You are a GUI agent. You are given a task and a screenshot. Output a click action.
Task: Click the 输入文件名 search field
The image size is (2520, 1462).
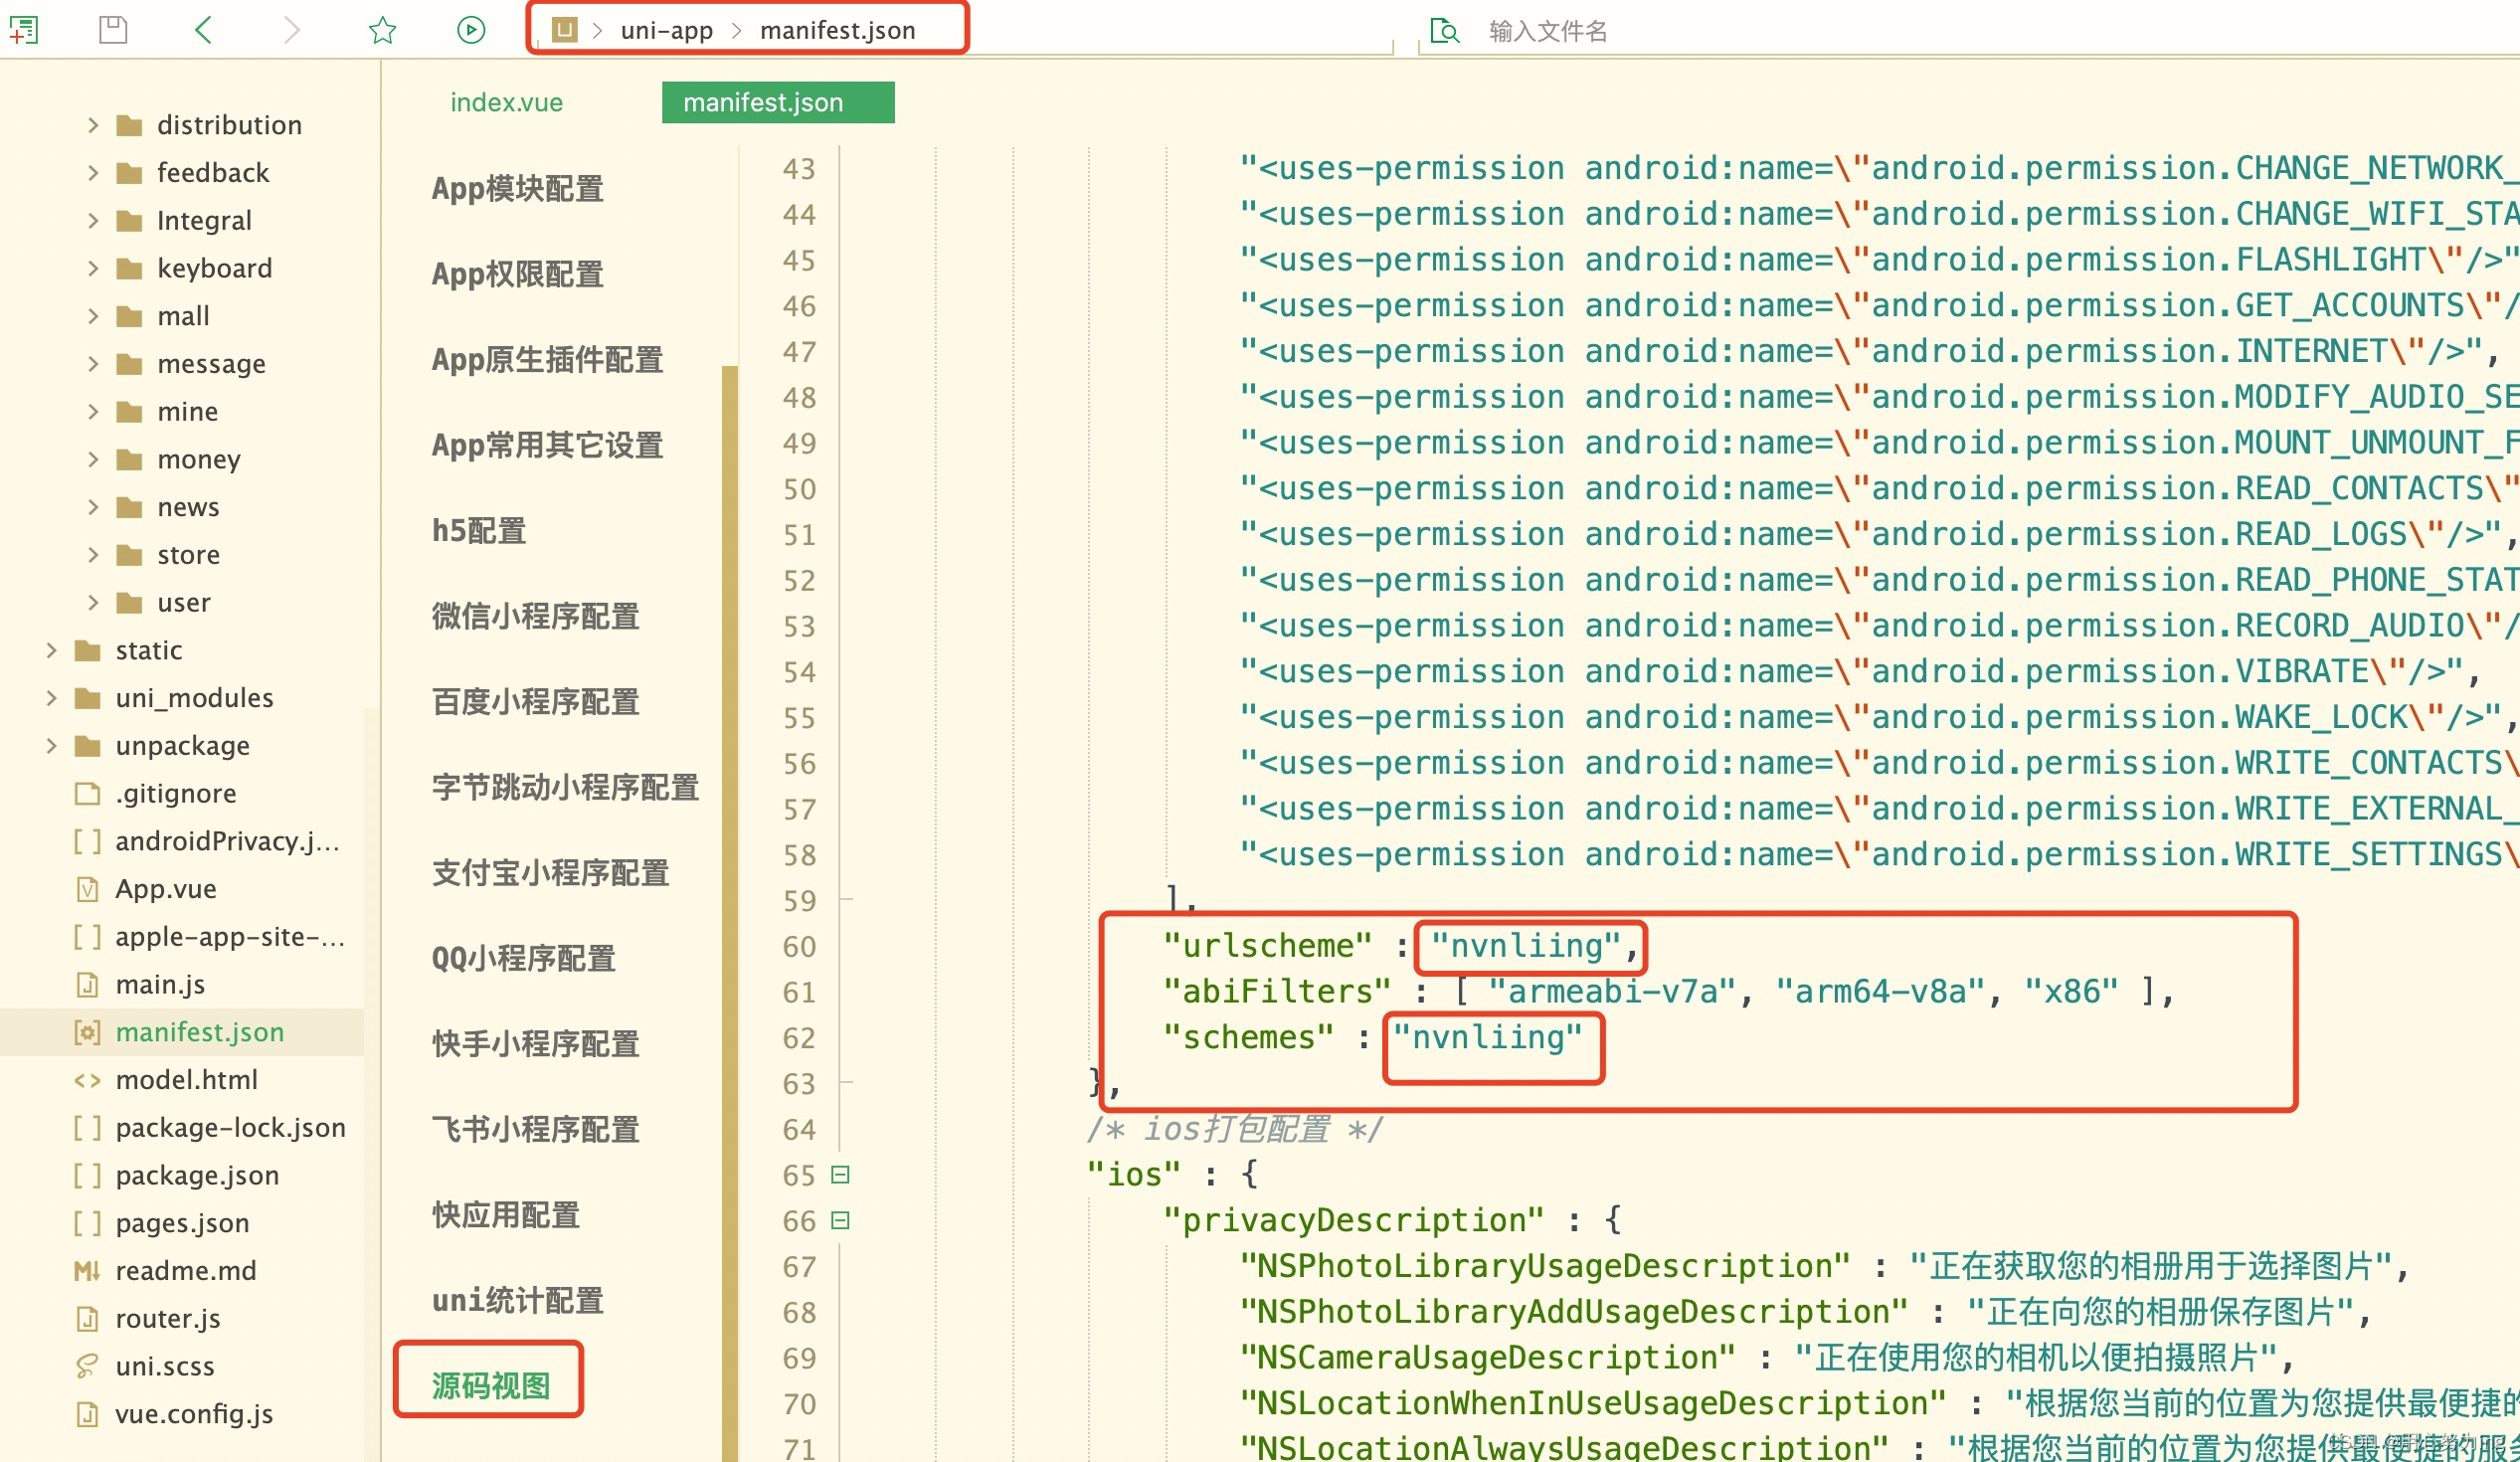point(1547,31)
